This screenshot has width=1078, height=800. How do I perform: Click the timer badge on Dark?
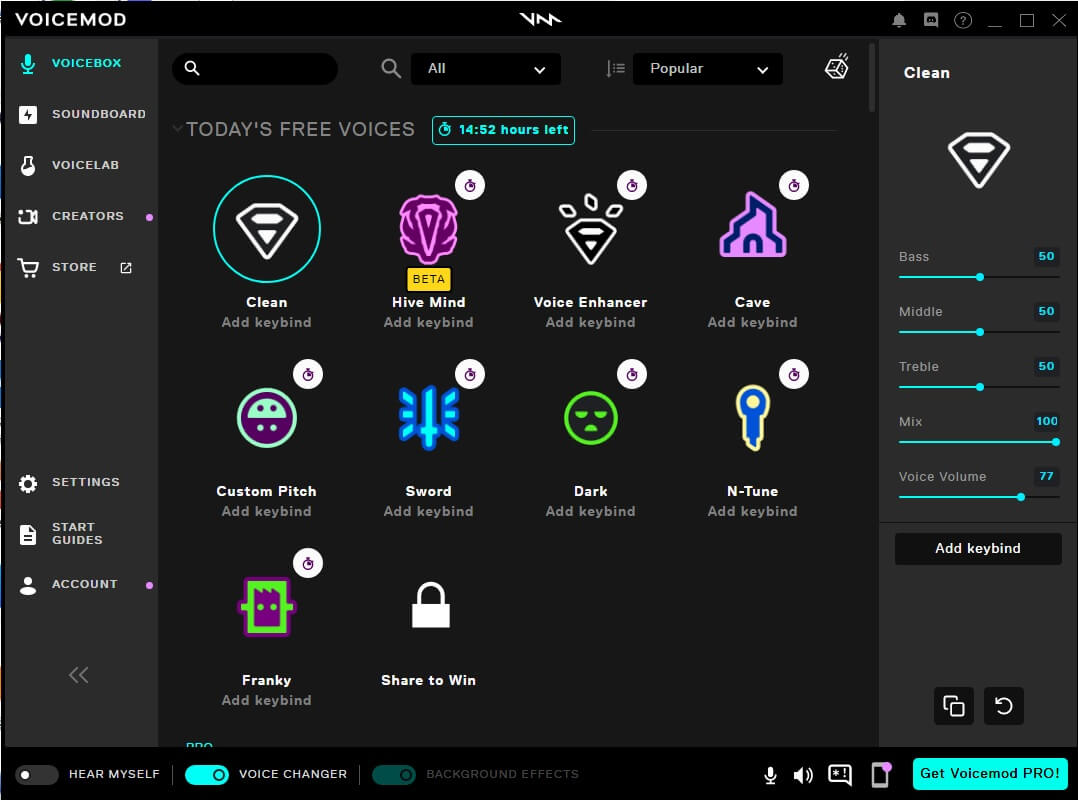(x=632, y=375)
